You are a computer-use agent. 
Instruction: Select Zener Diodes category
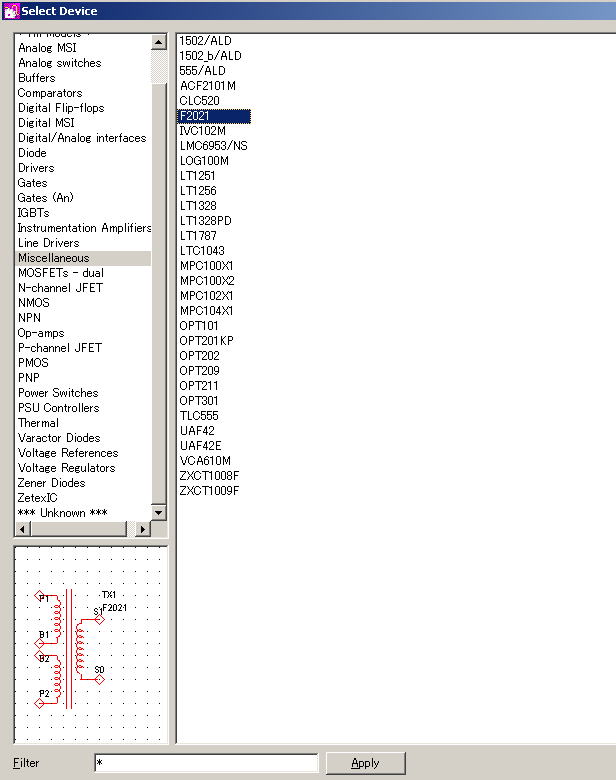52,483
